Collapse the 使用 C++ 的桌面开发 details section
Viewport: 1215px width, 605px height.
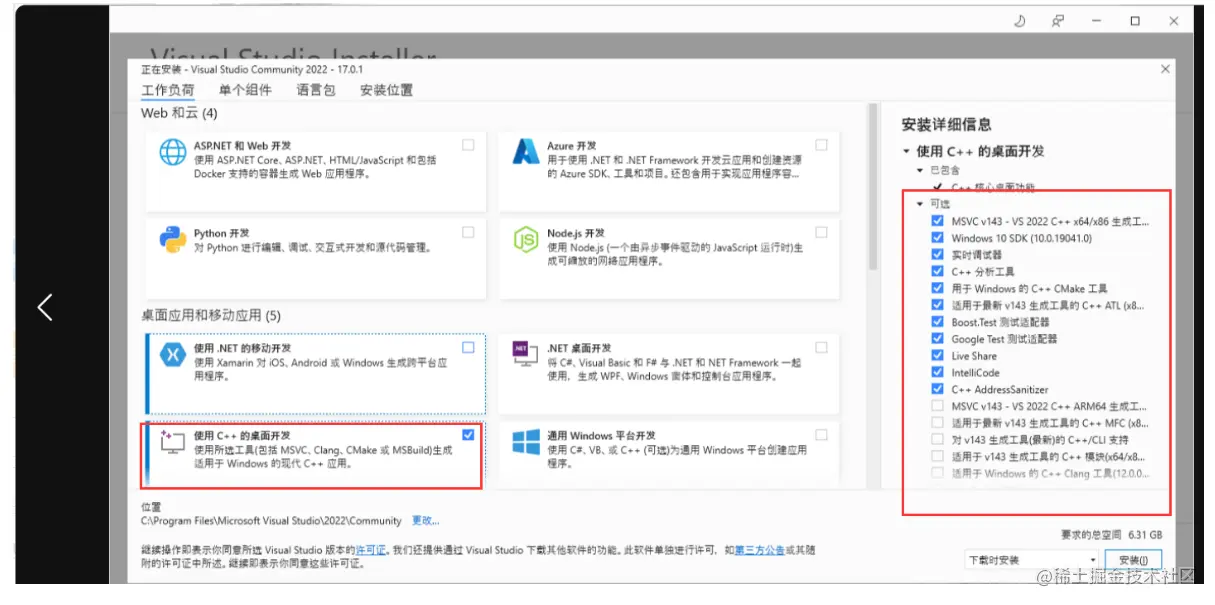tap(907, 151)
